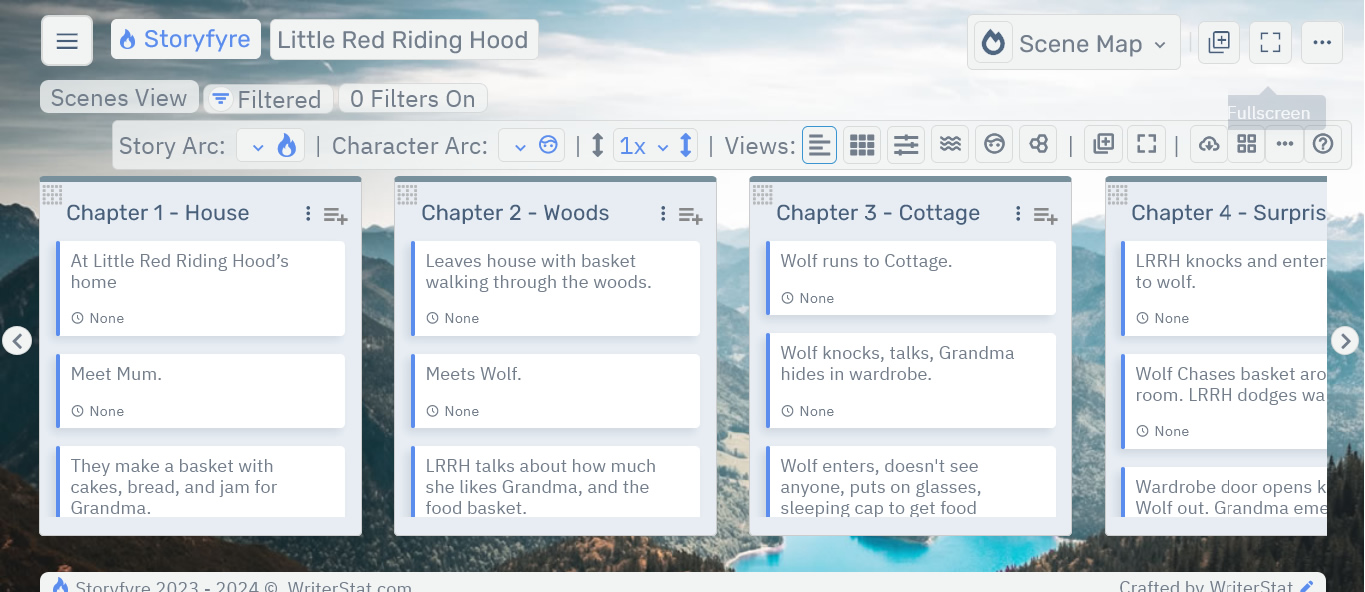Viewport: 1365px width, 592px height.
Task: Click the waves view icon in the toolbar
Action: coord(950,144)
